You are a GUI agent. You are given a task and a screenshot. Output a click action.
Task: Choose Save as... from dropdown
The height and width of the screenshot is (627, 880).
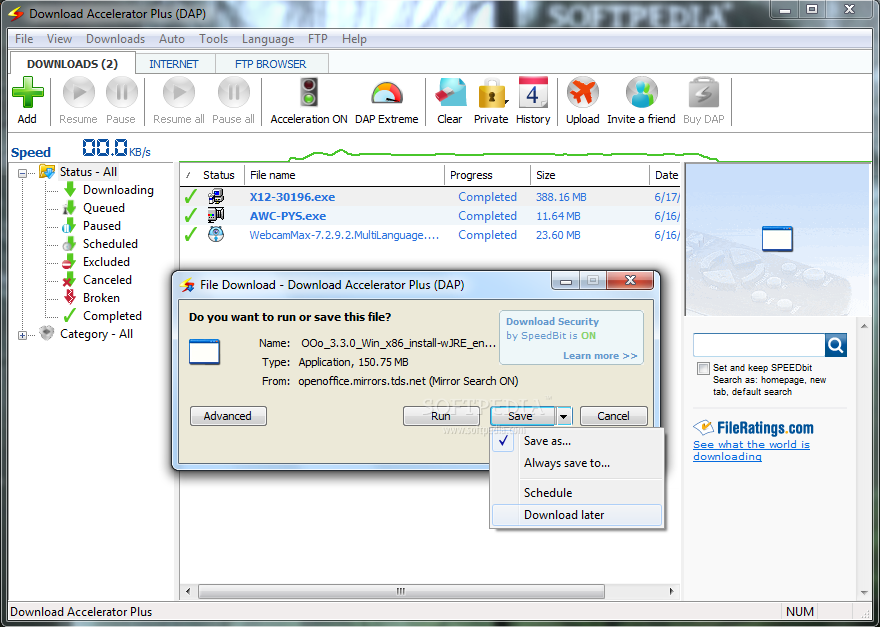(577, 441)
